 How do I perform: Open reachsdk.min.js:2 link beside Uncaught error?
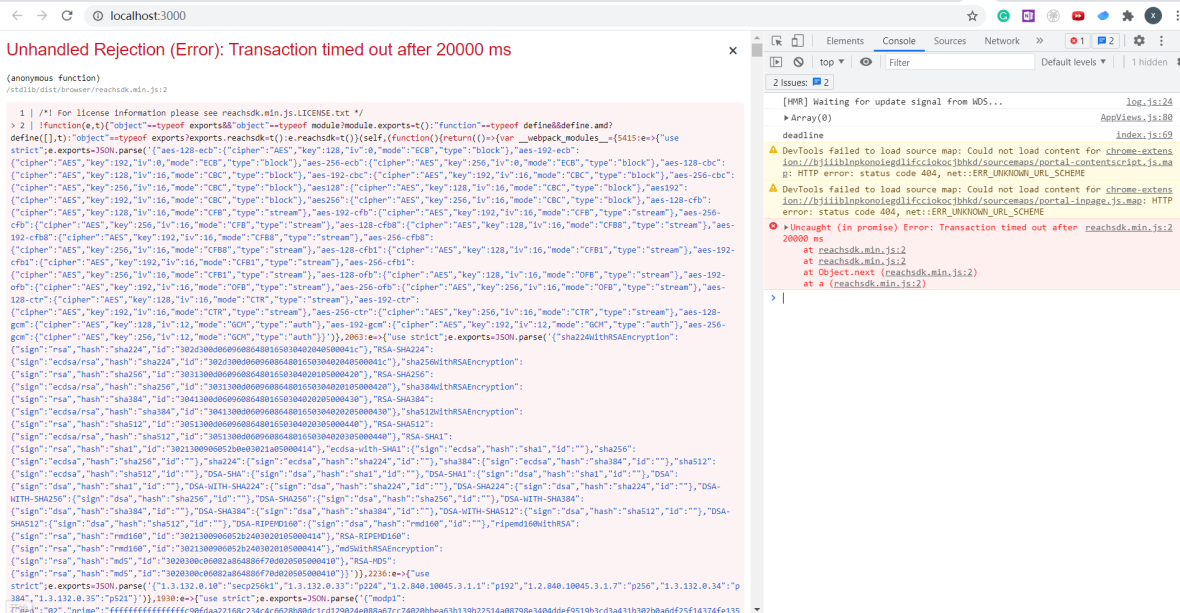click(x=1128, y=227)
